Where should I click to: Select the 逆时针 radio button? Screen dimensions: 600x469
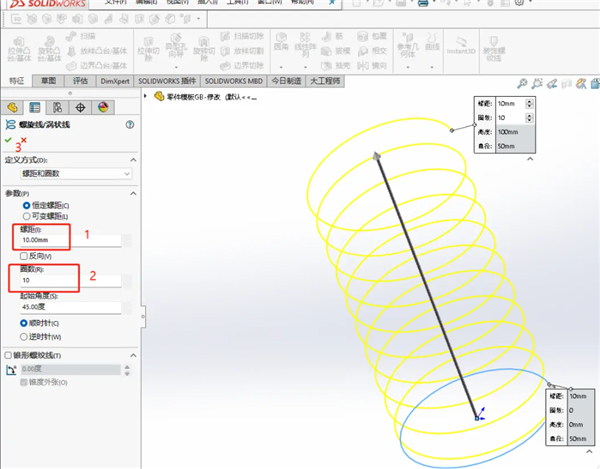[x=23, y=336]
